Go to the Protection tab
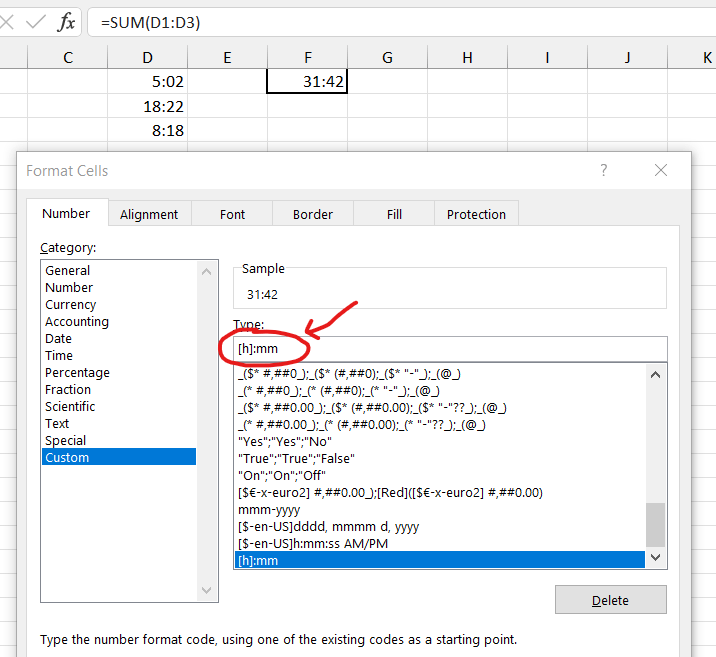Image resolution: width=716 pixels, height=657 pixels. pyautogui.click(x=476, y=214)
